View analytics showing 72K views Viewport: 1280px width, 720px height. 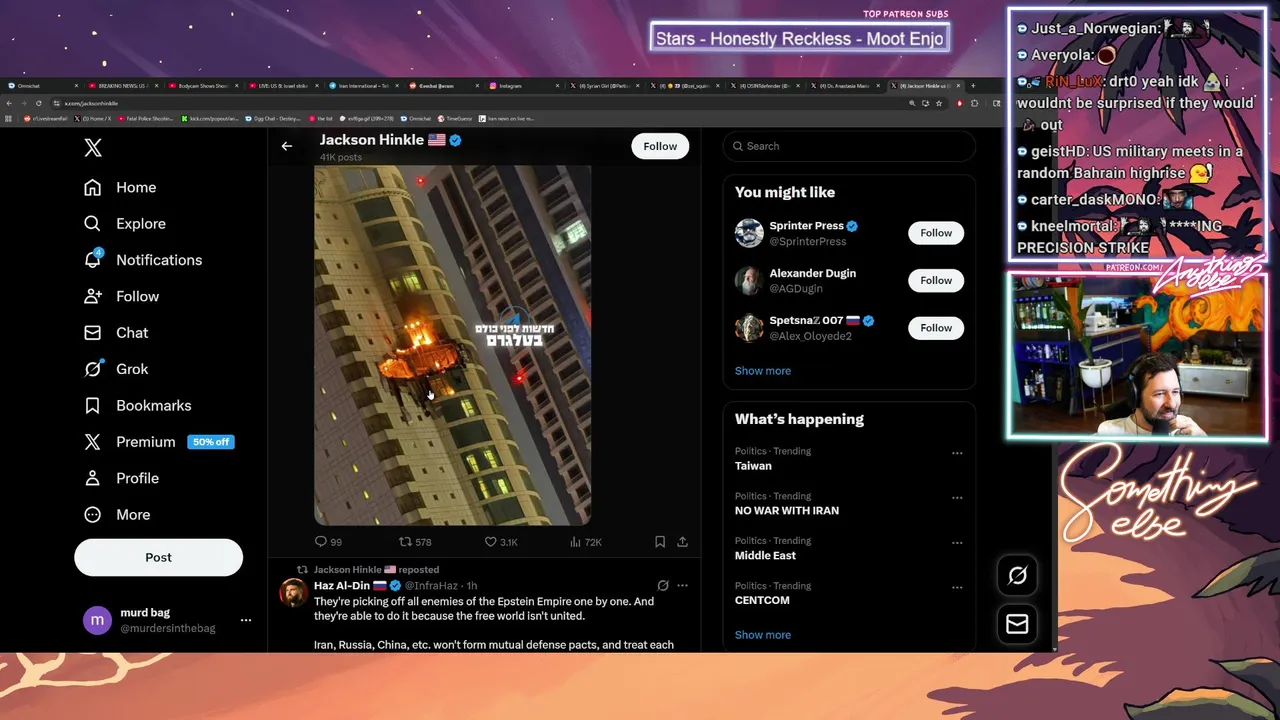[585, 542]
